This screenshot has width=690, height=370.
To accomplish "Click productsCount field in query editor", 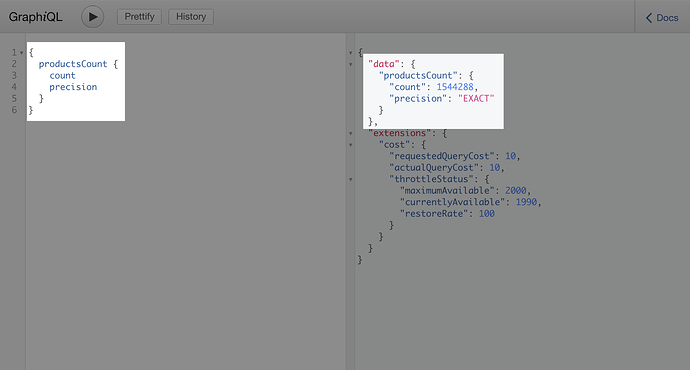I will click(73, 64).
